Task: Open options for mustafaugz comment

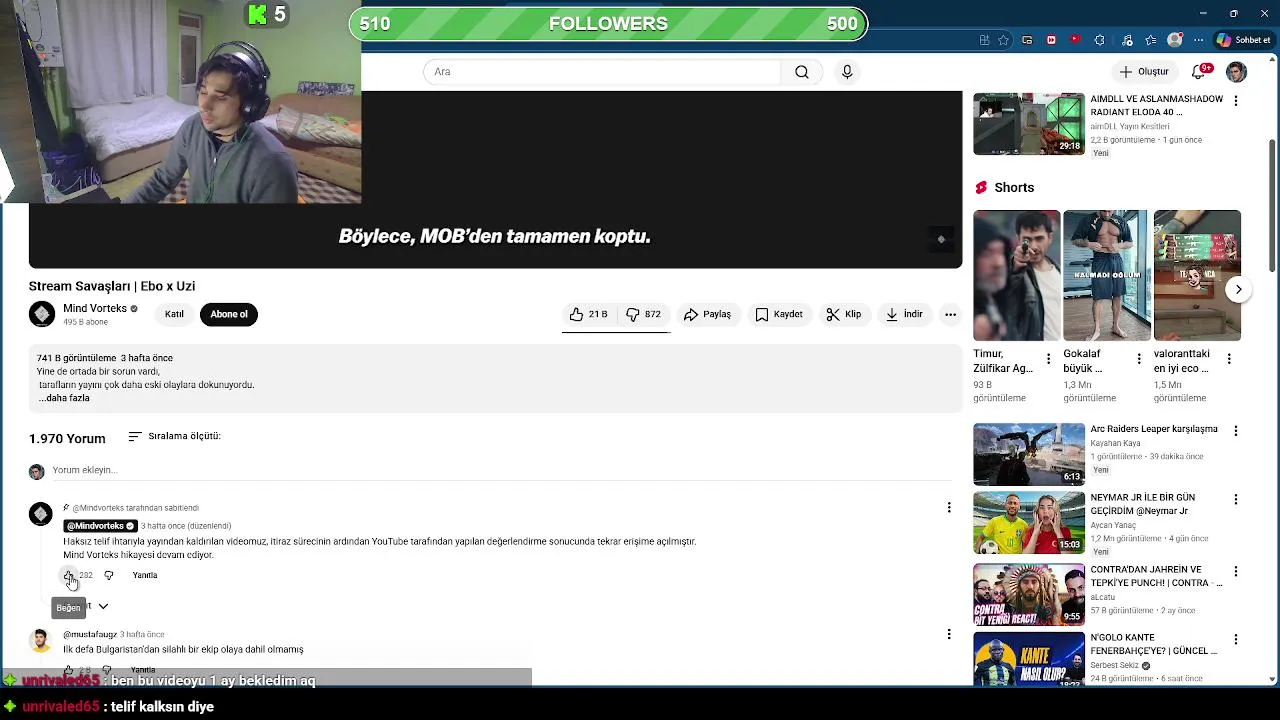Action: (x=949, y=634)
